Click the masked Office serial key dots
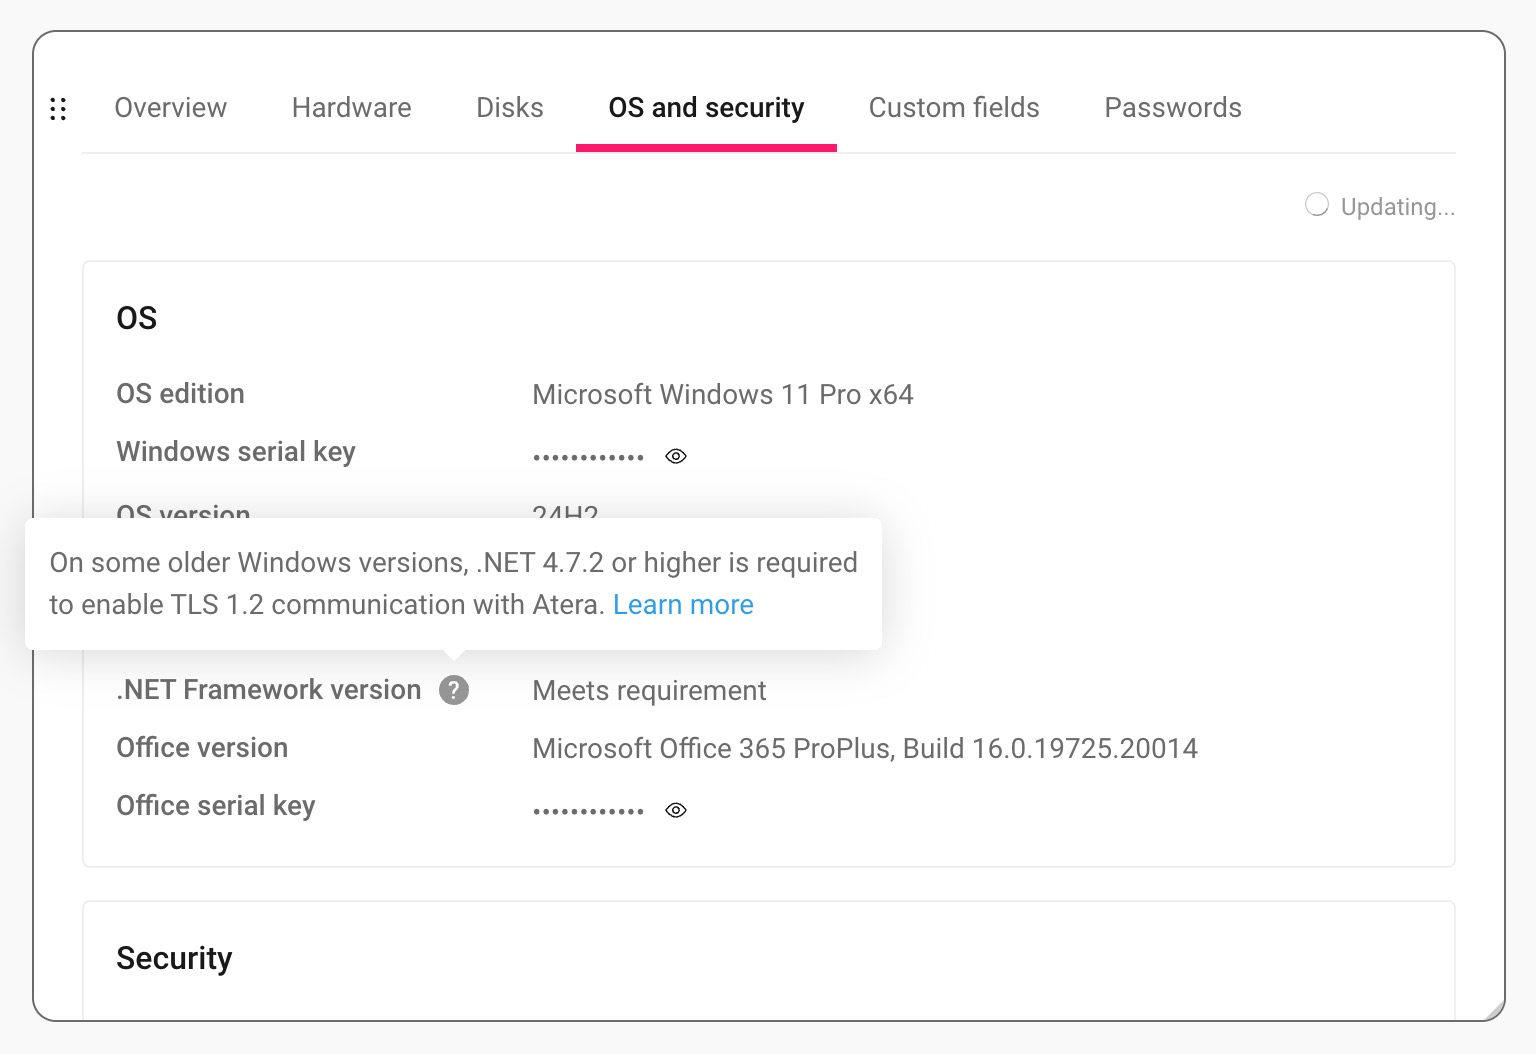Image resolution: width=1536 pixels, height=1054 pixels. [x=589, y=811]
